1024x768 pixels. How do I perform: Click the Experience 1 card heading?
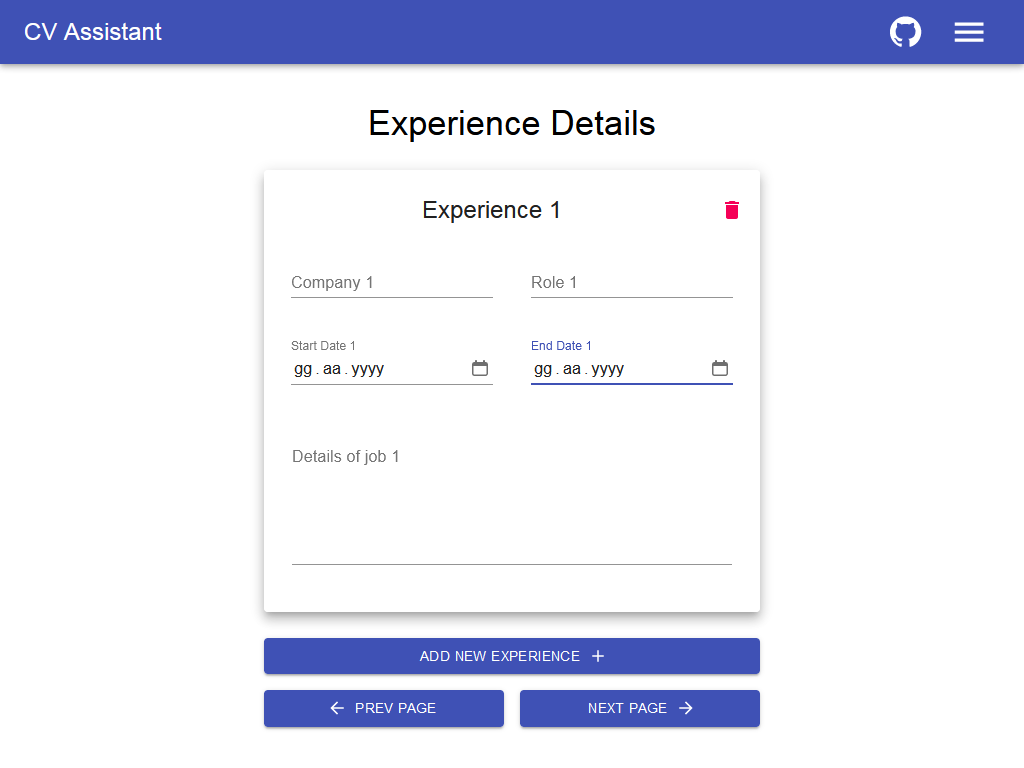[x=491, y=210]
